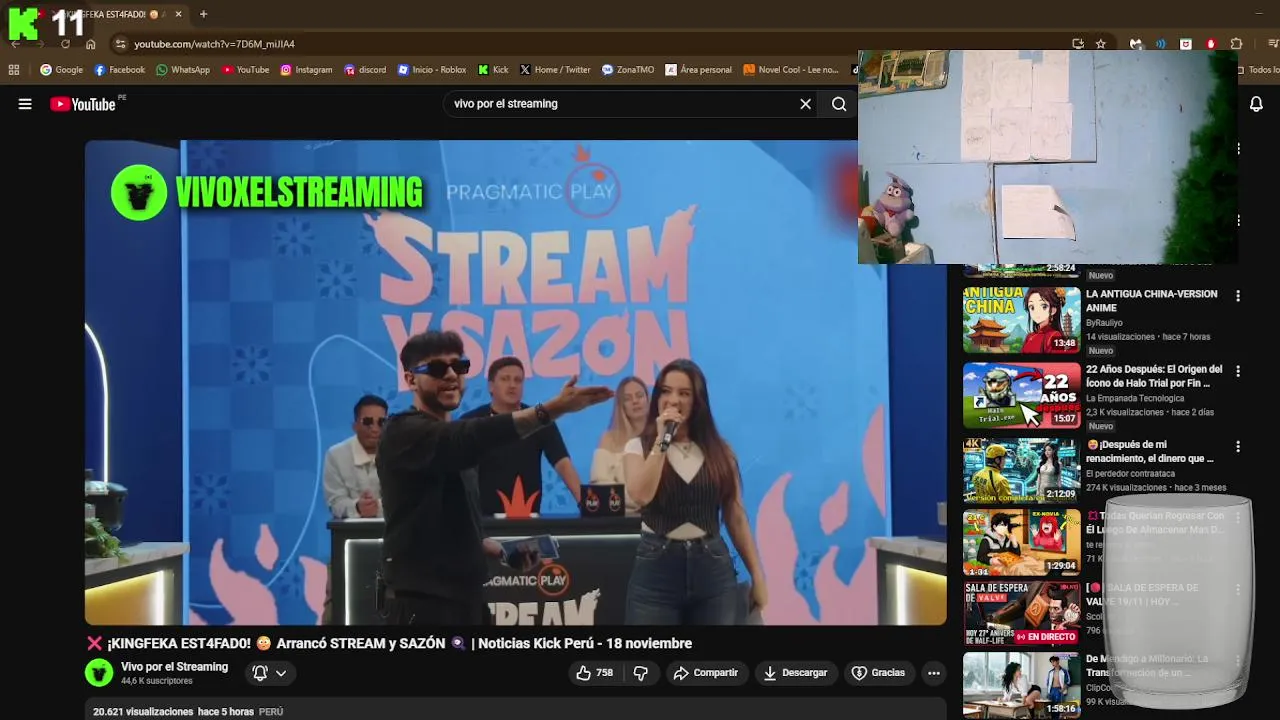Screen dimensions: 1280x720
Task: Open the Vivo por el Streaming channel name
Action: [x=174, y=667]
